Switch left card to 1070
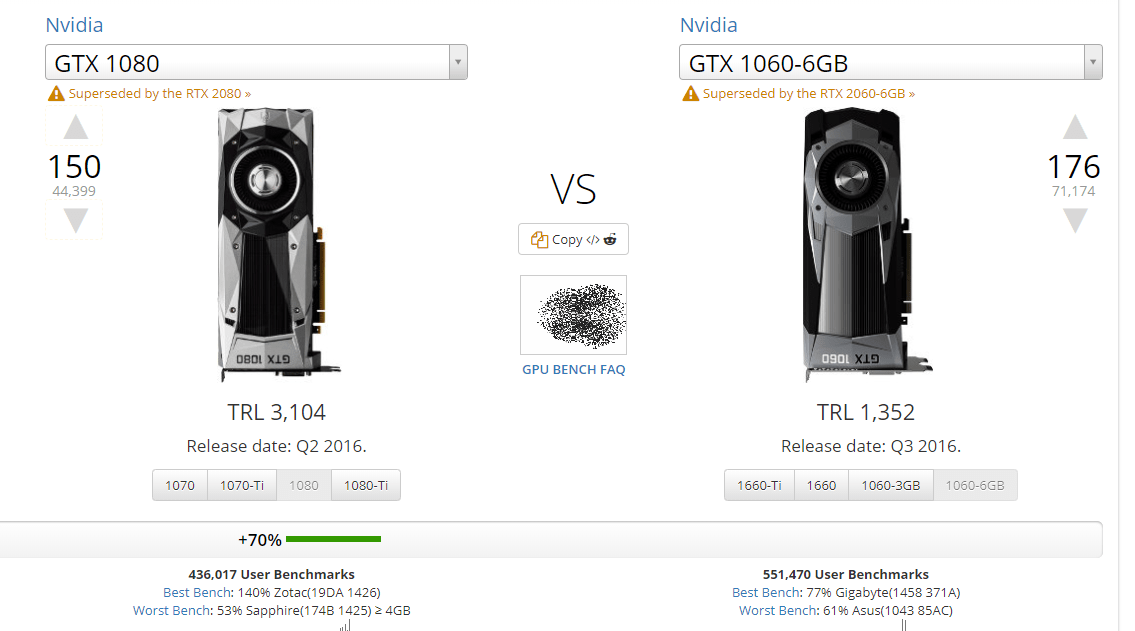The height and width of the screenshot is (631, 1135). pos(180,485)
